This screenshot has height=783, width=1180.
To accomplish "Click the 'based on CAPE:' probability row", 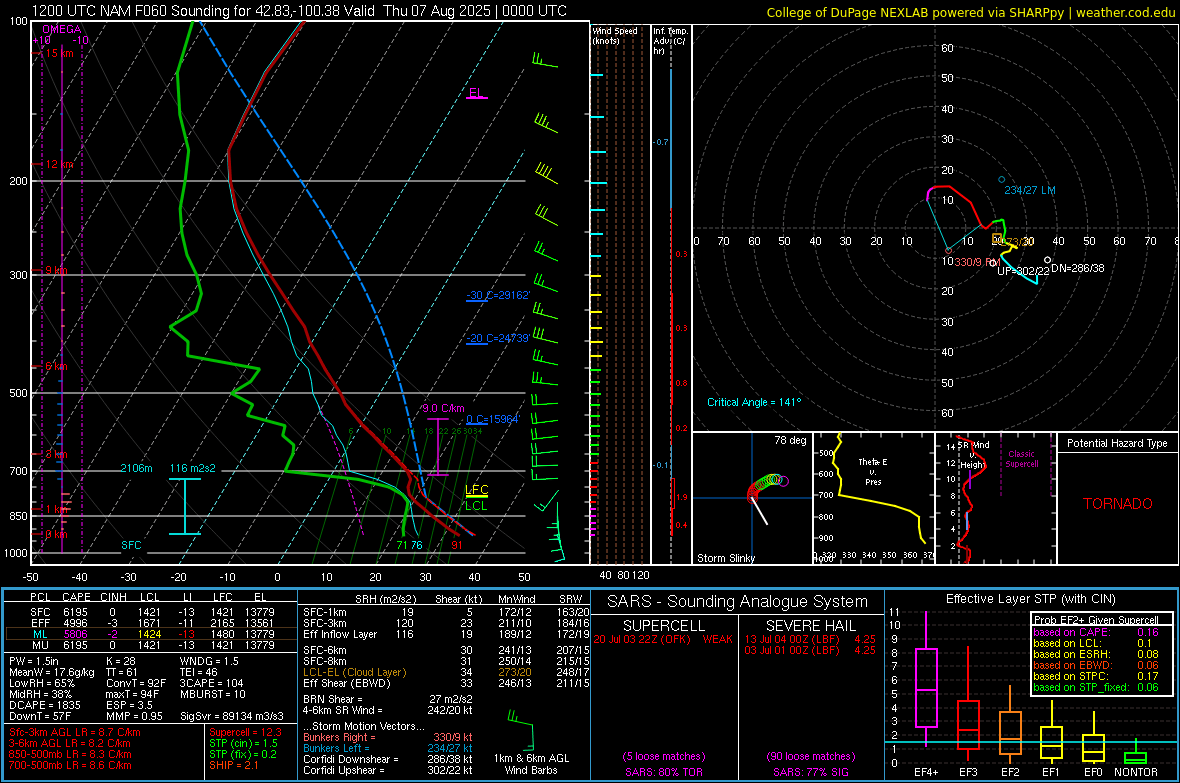I will point(1096,632).
